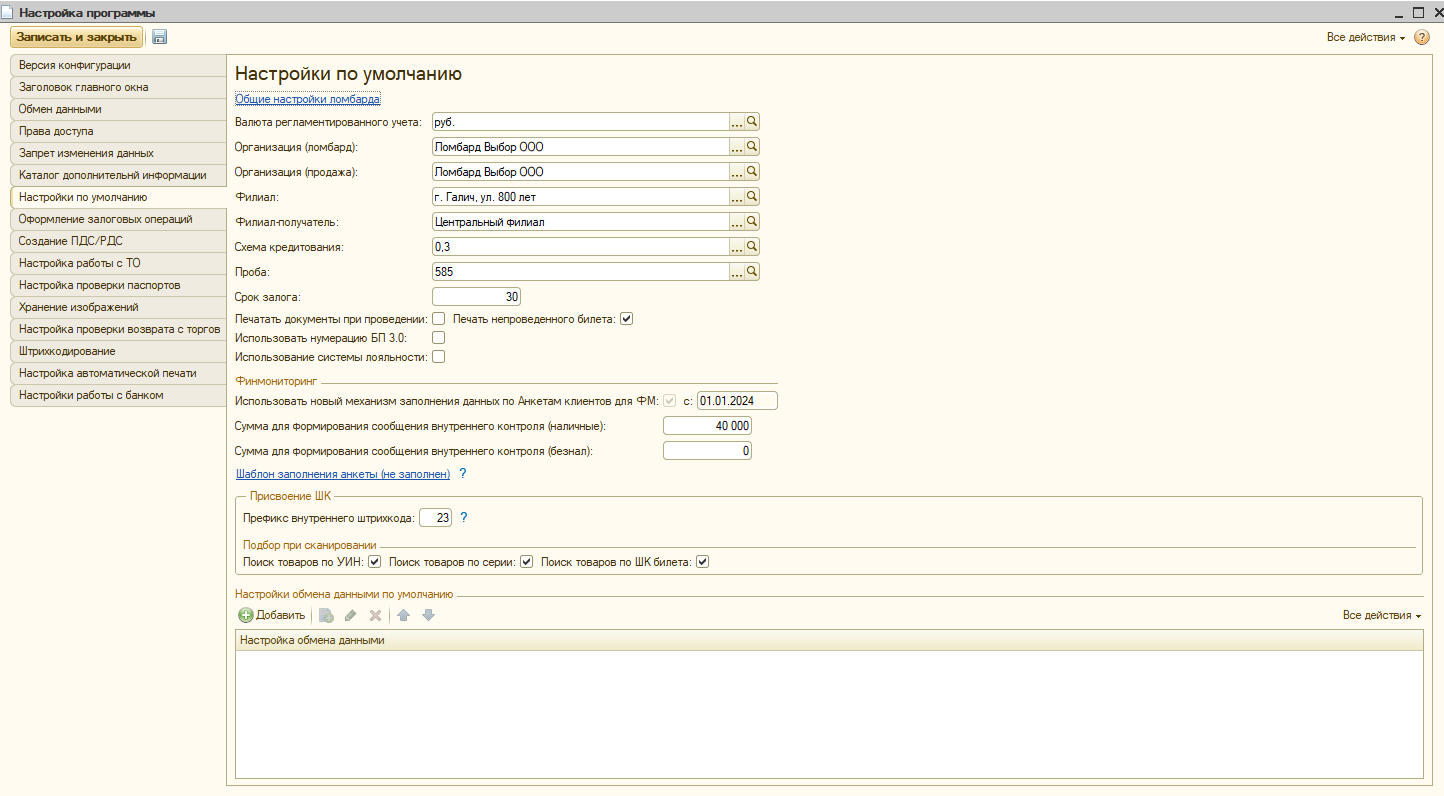
Task: Click ellipsis selector for 'Филиал-получатель'
Action: pos(737,222)
